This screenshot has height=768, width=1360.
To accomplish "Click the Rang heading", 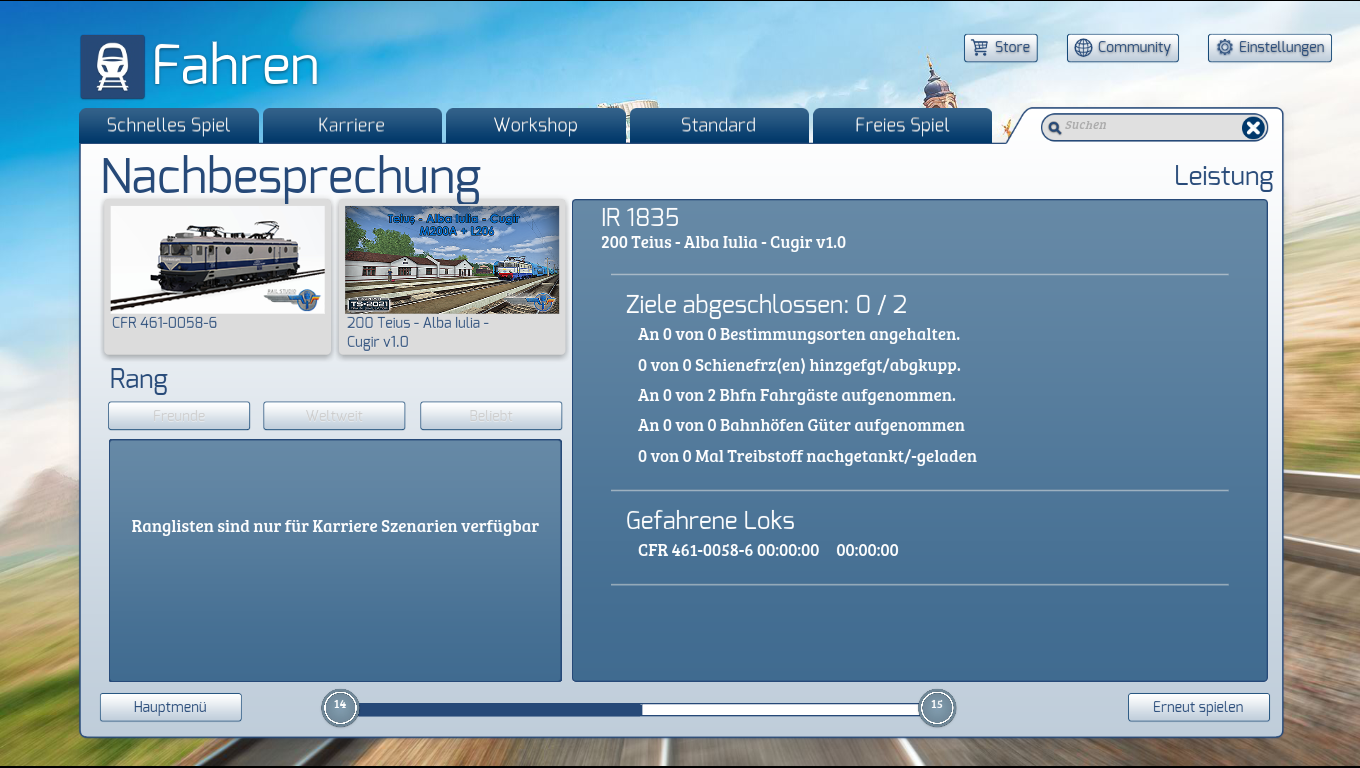I will point(138,380).
